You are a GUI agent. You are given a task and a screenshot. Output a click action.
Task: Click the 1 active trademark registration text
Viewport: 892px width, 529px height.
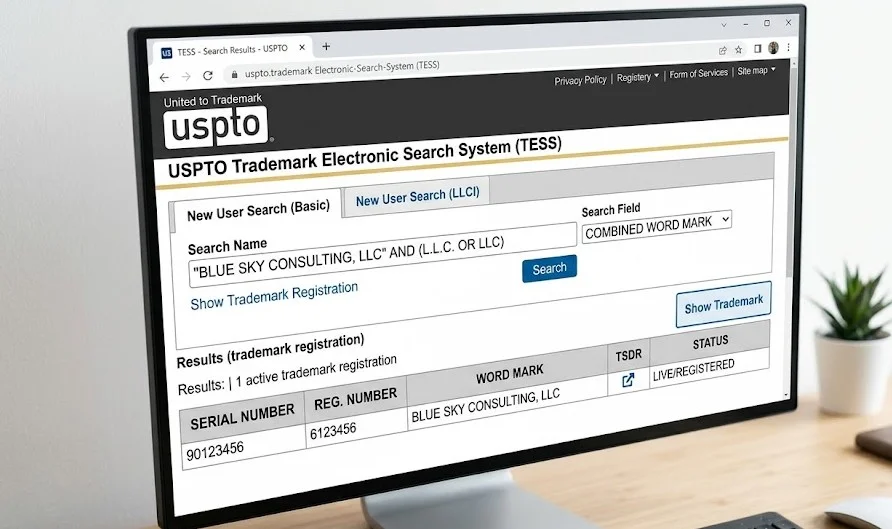[x=316, y=373]
